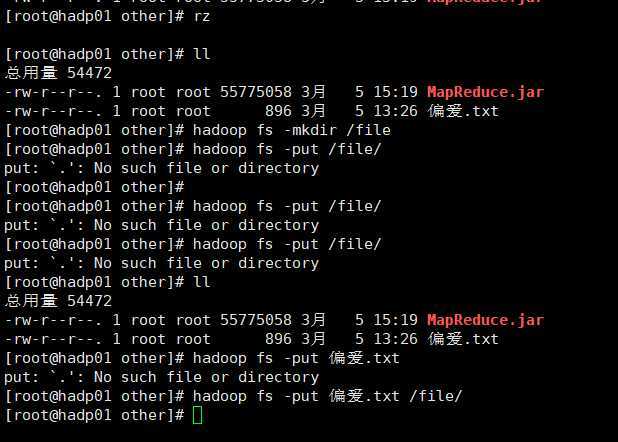Click 偏爱.txt filename in first listing
Image resolution: width=618 pixels, height=442 pixels.
[463, 111]
